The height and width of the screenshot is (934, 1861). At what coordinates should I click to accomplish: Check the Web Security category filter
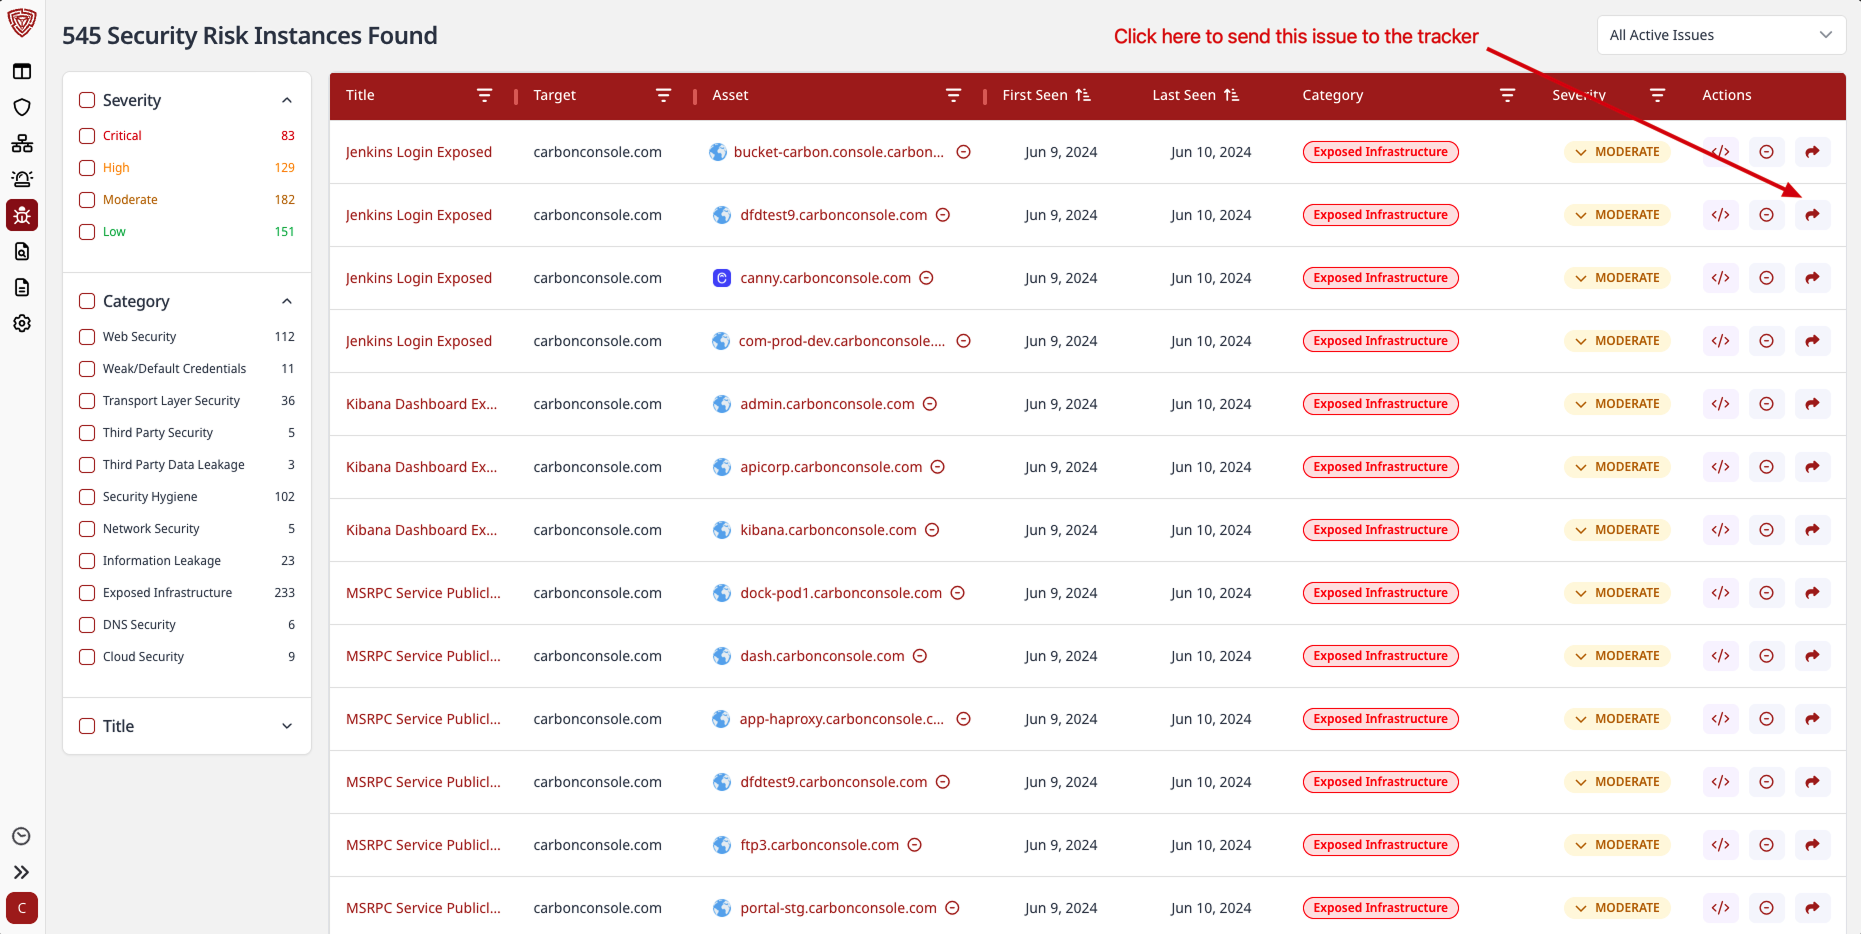click(87, 337)
